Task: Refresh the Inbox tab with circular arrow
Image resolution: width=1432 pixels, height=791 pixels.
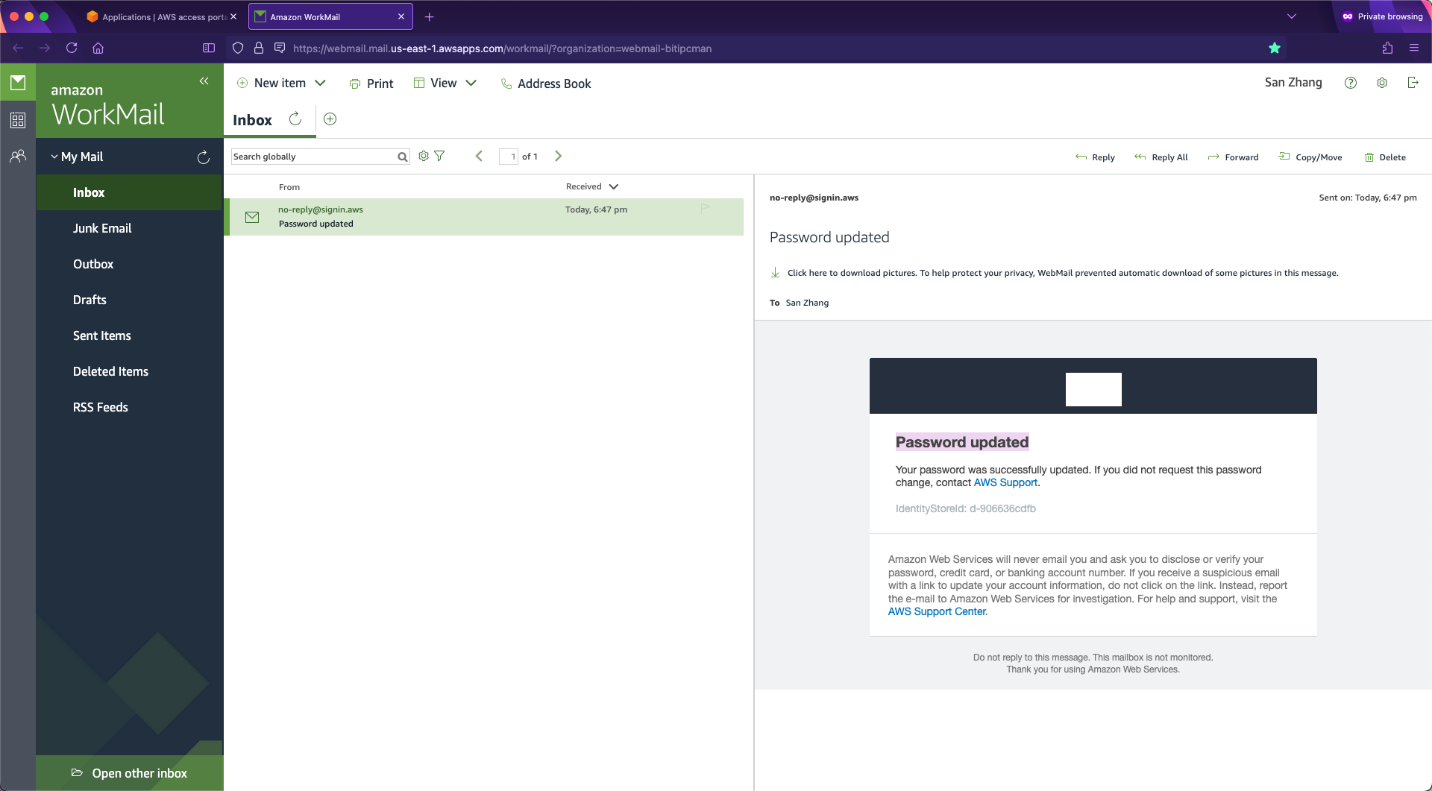Action: click(x=295, y=119)
